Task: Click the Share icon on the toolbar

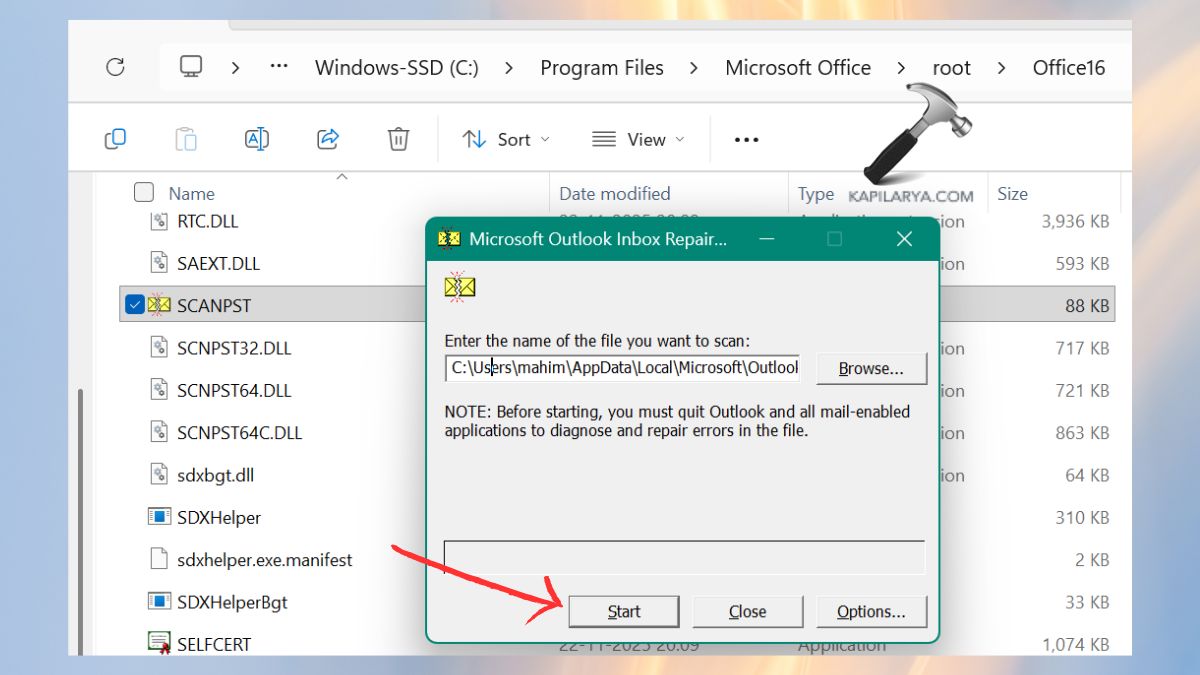Action: (x=328, y=139)
